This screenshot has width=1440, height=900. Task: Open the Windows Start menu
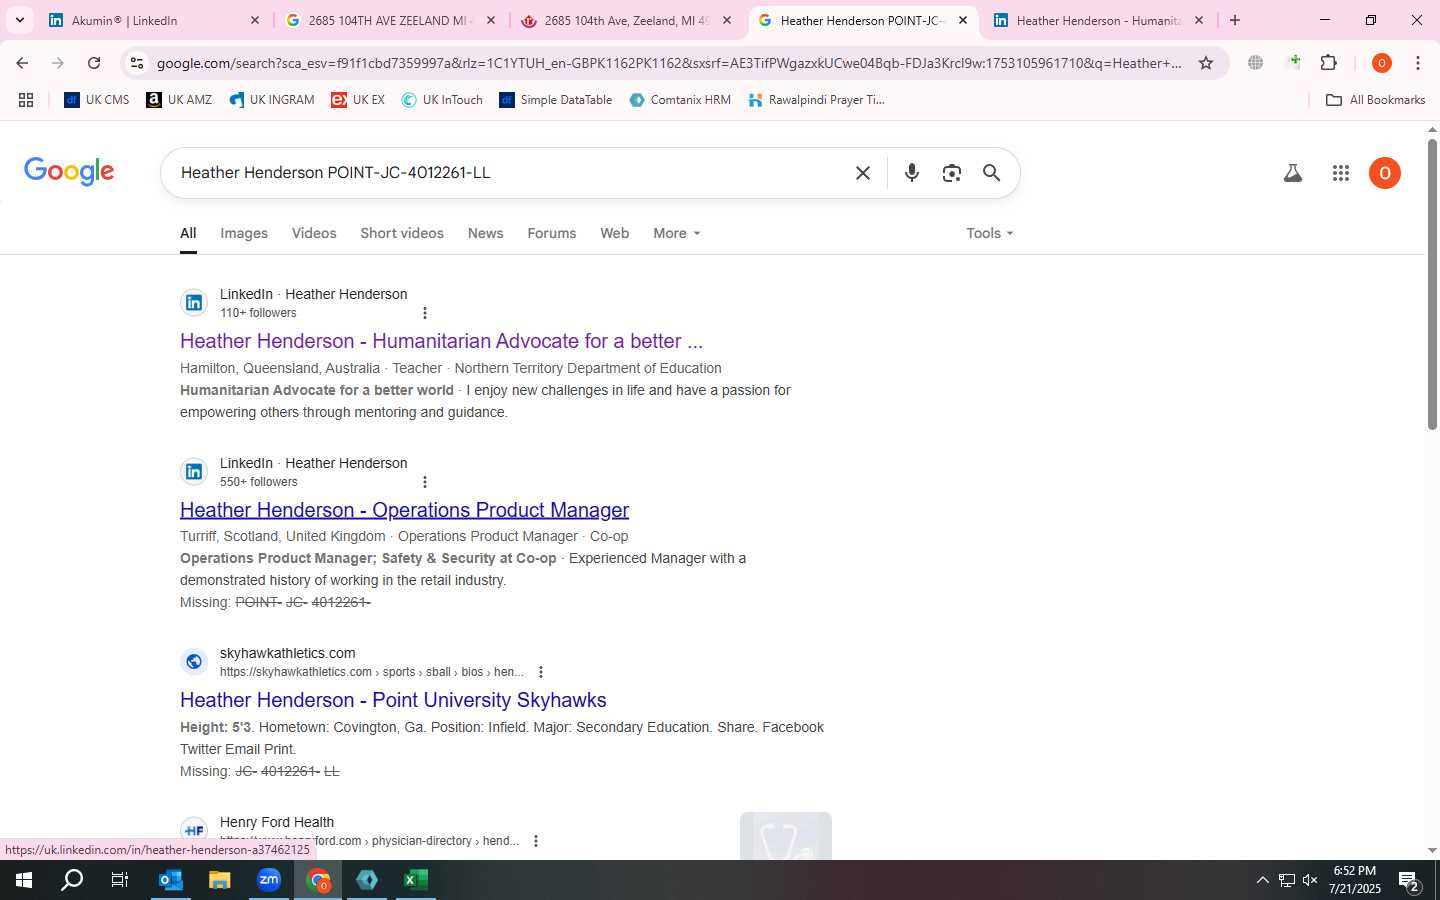click(x=24, y=880)
